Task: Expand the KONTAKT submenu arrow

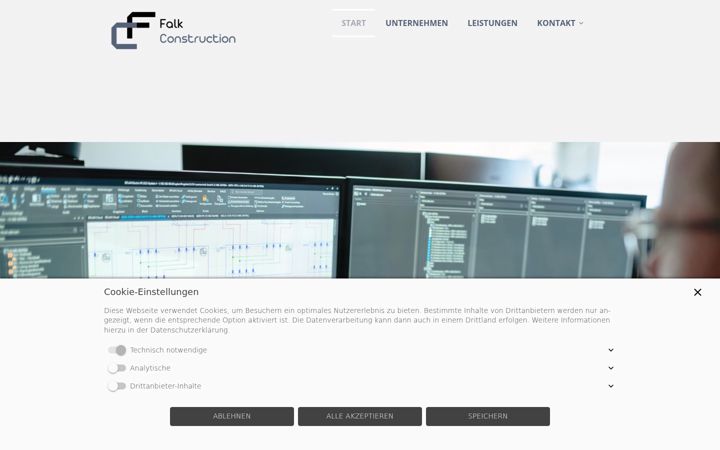Action: coord(581,23)
